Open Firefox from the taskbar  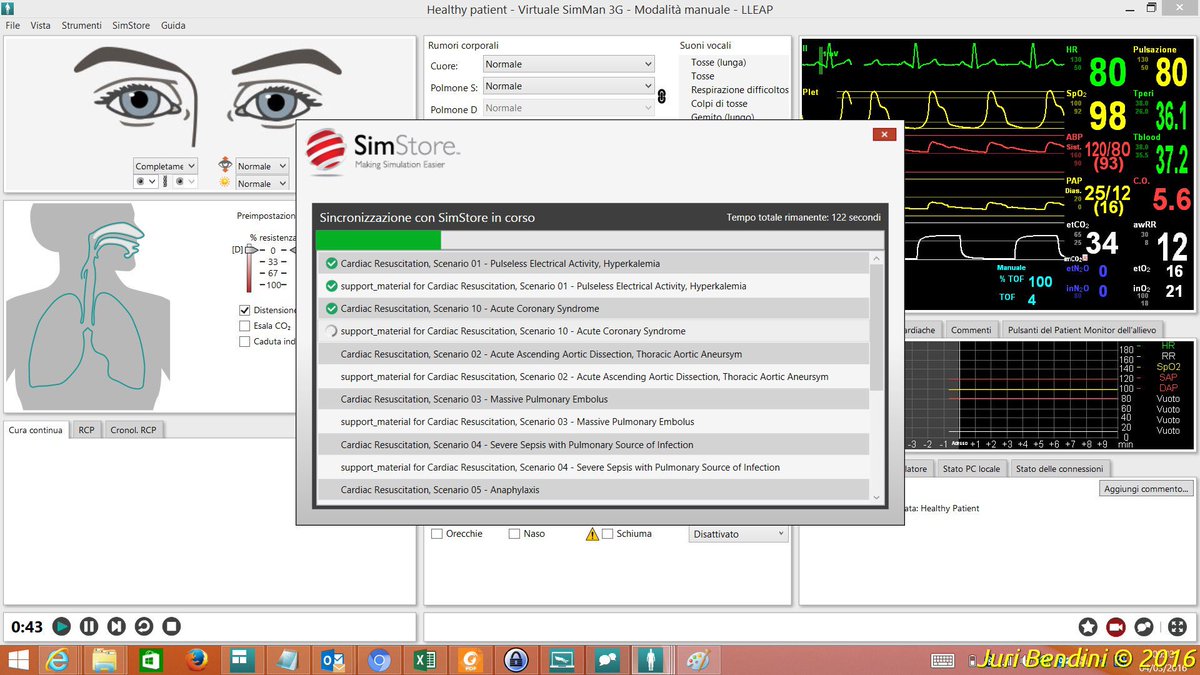(x=198, y=660)
